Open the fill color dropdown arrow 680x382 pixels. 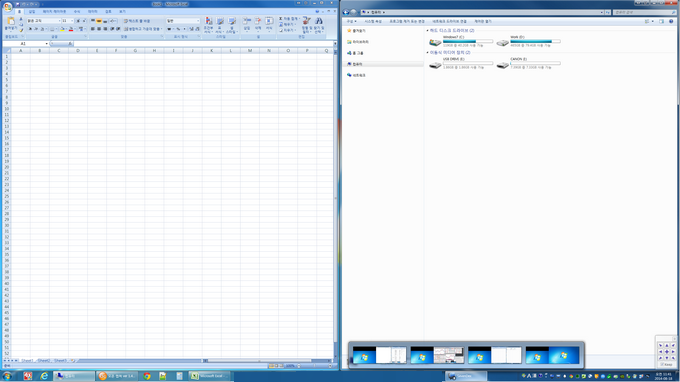[66, 29]
